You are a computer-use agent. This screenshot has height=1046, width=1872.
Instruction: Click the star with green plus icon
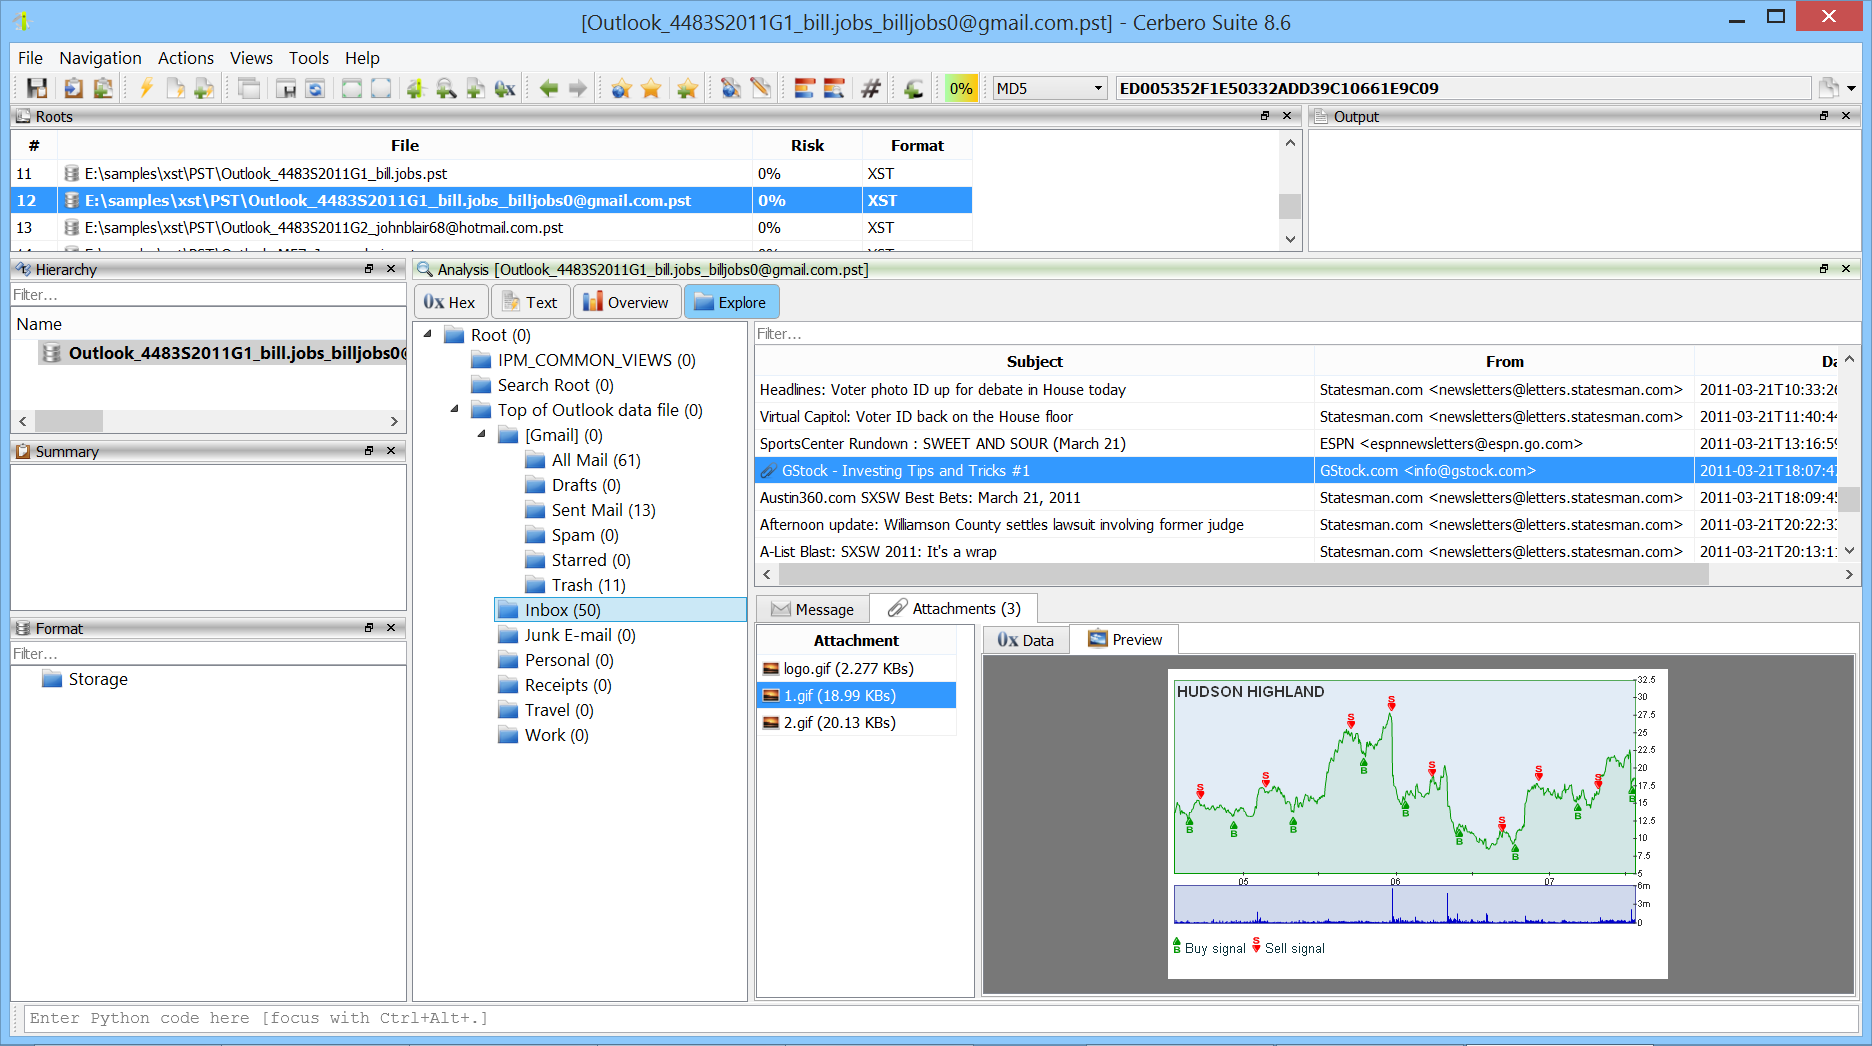[x=687, y=89]
